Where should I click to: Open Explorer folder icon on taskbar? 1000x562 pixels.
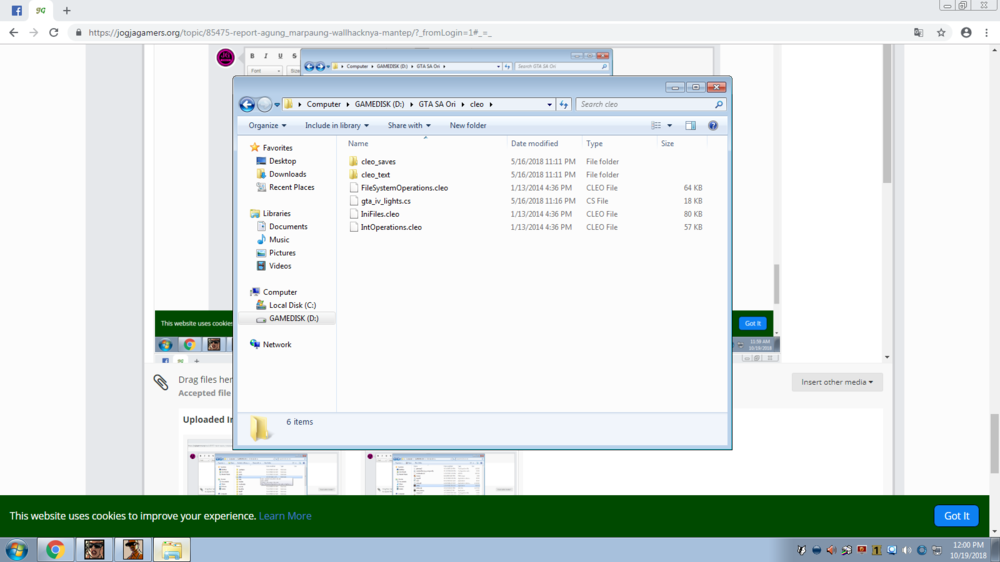[172, 549]
